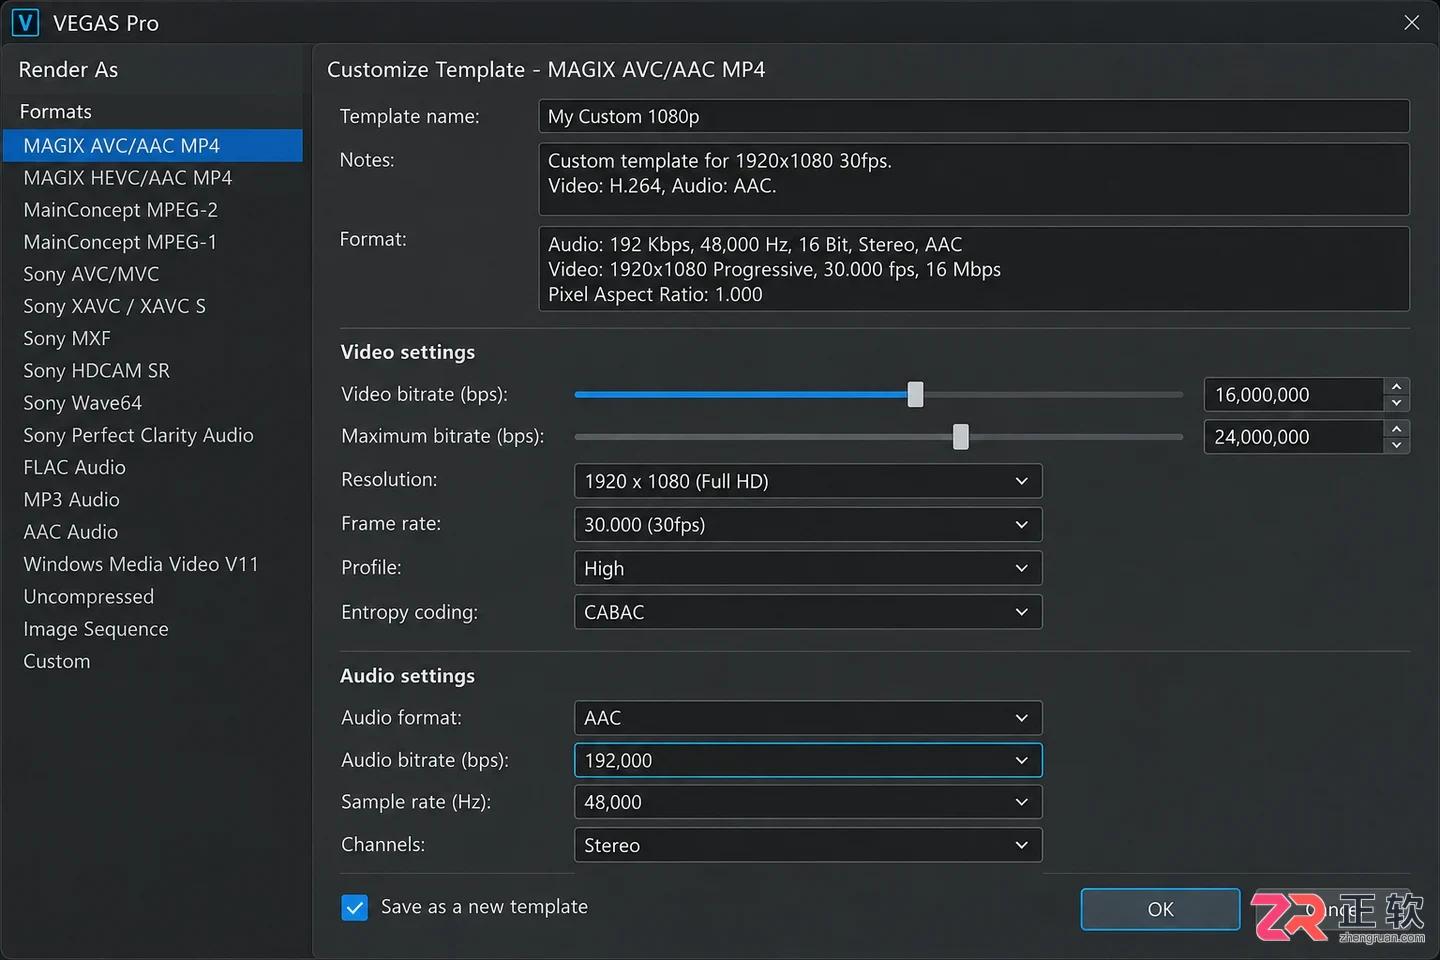Click OK to confirm the template
1440x960 pixels.
1160,909
